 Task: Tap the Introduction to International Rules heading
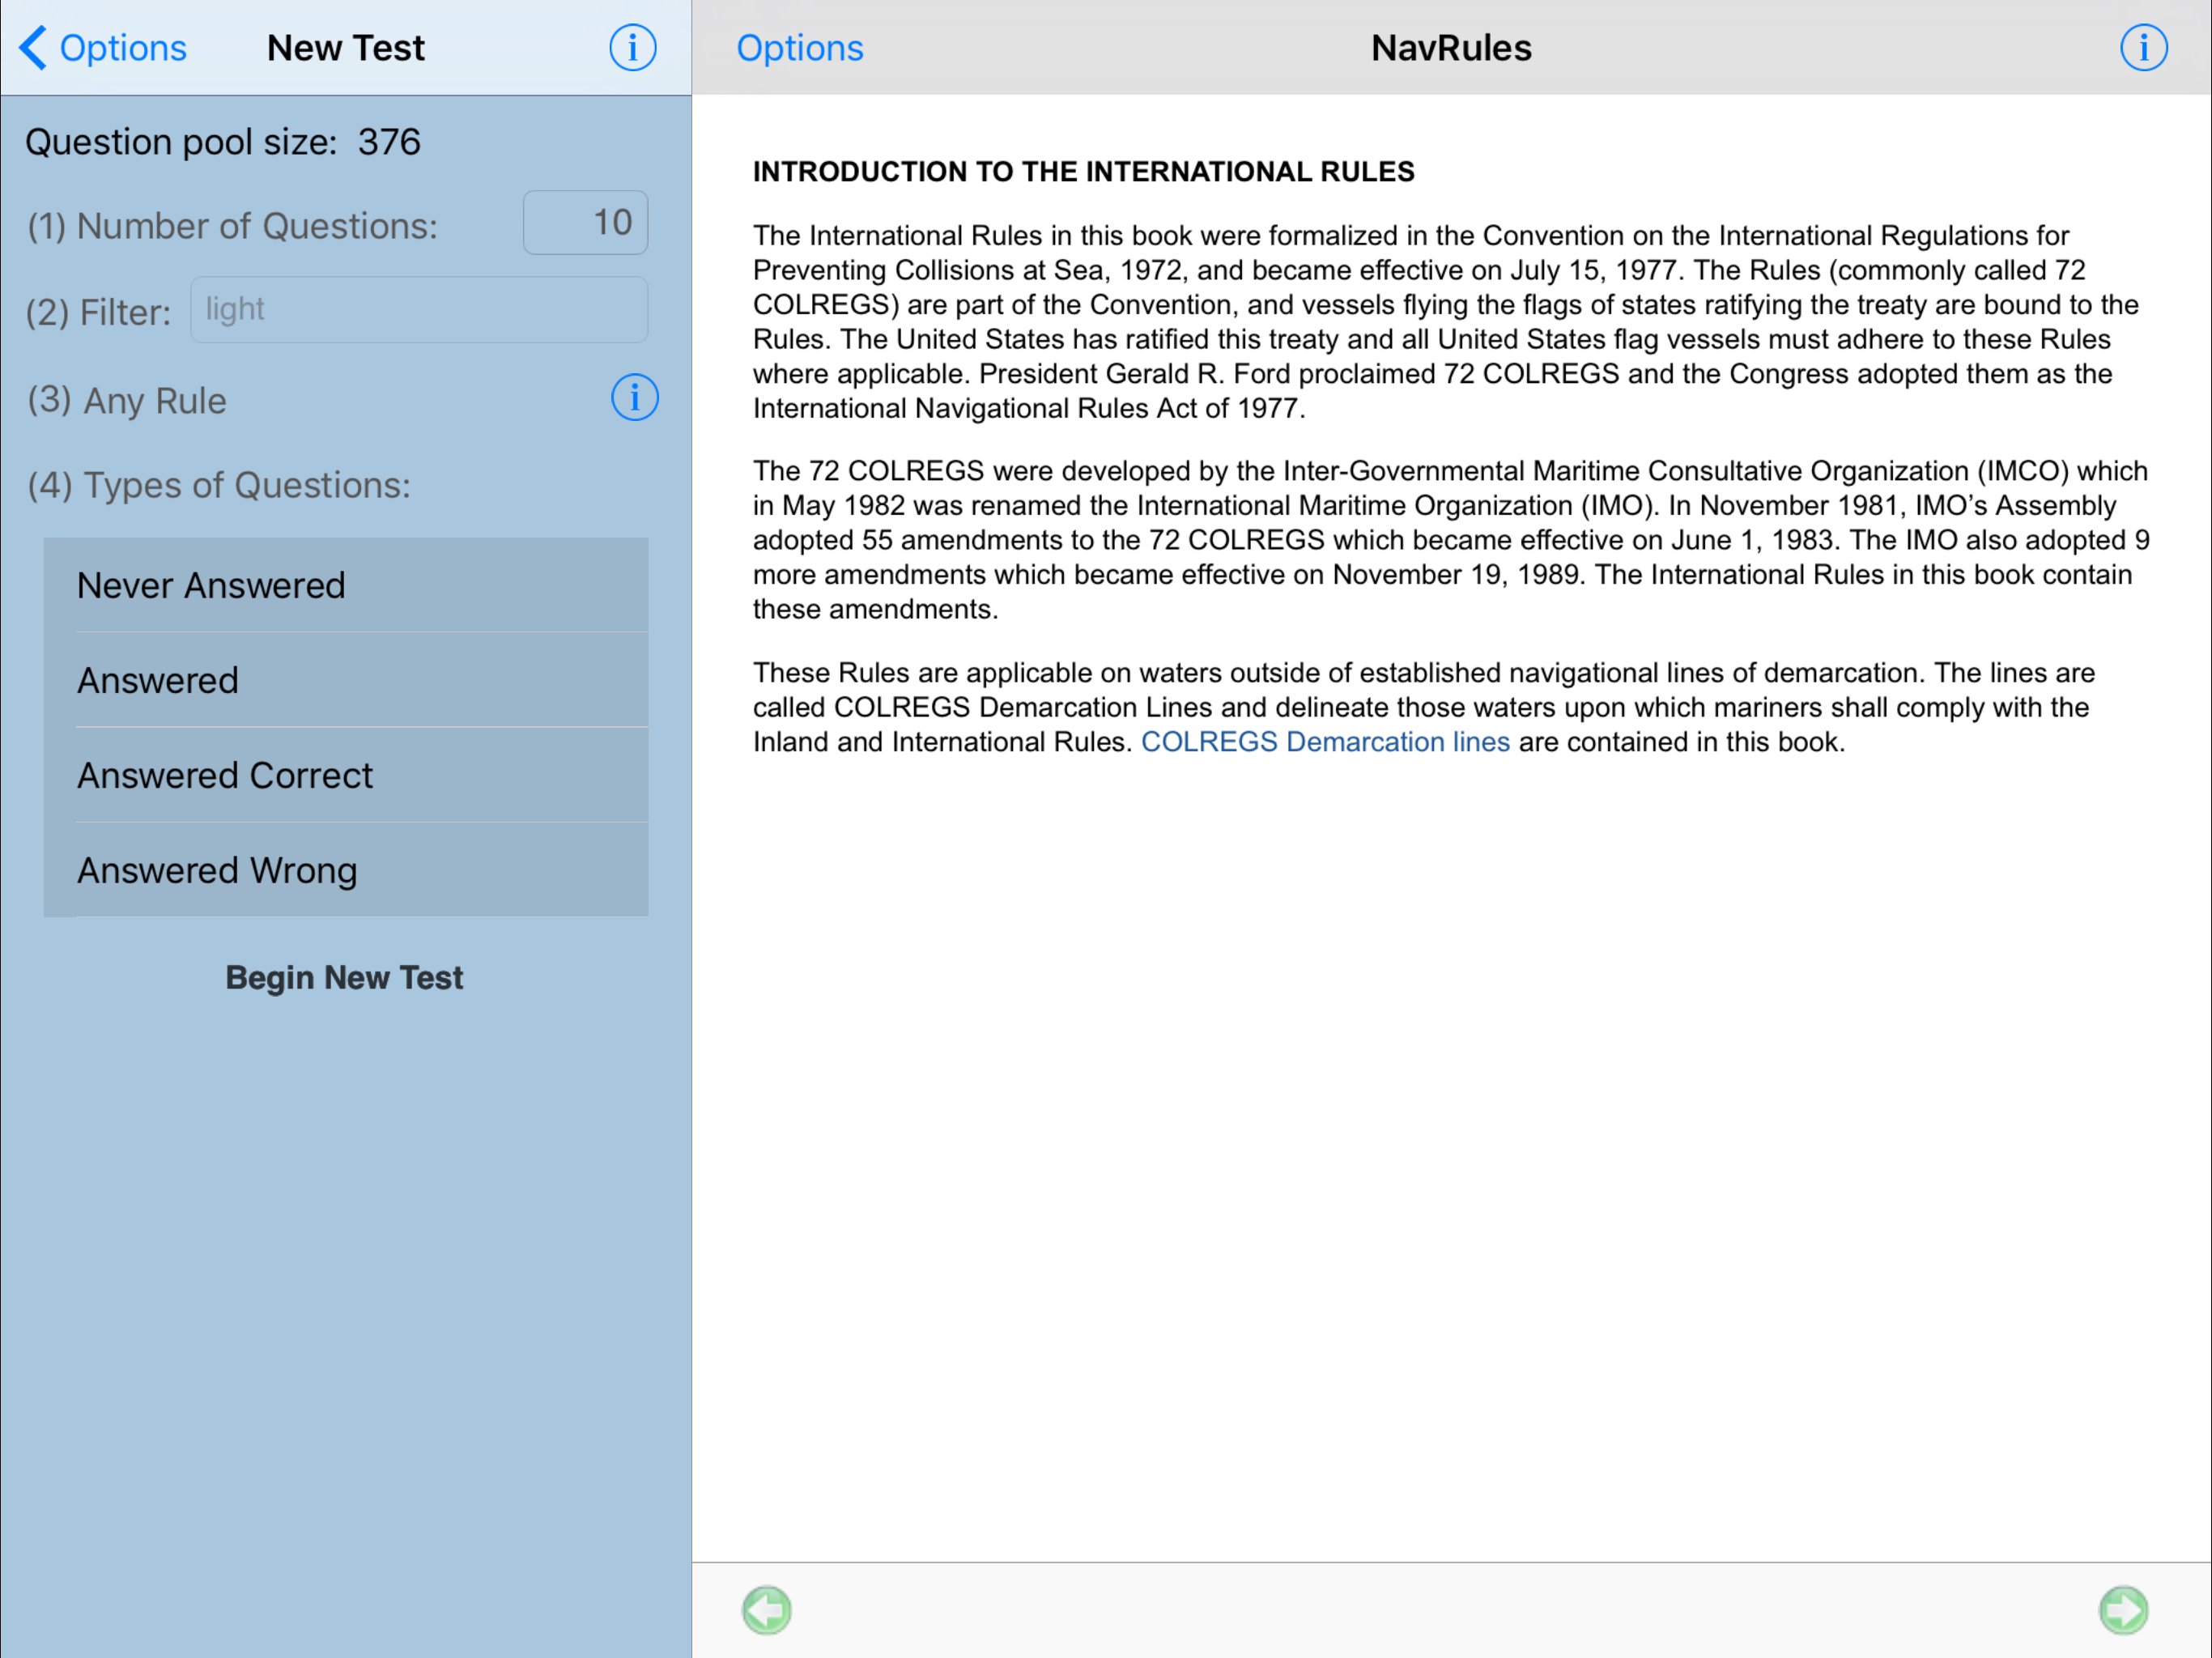(1083, 172)
